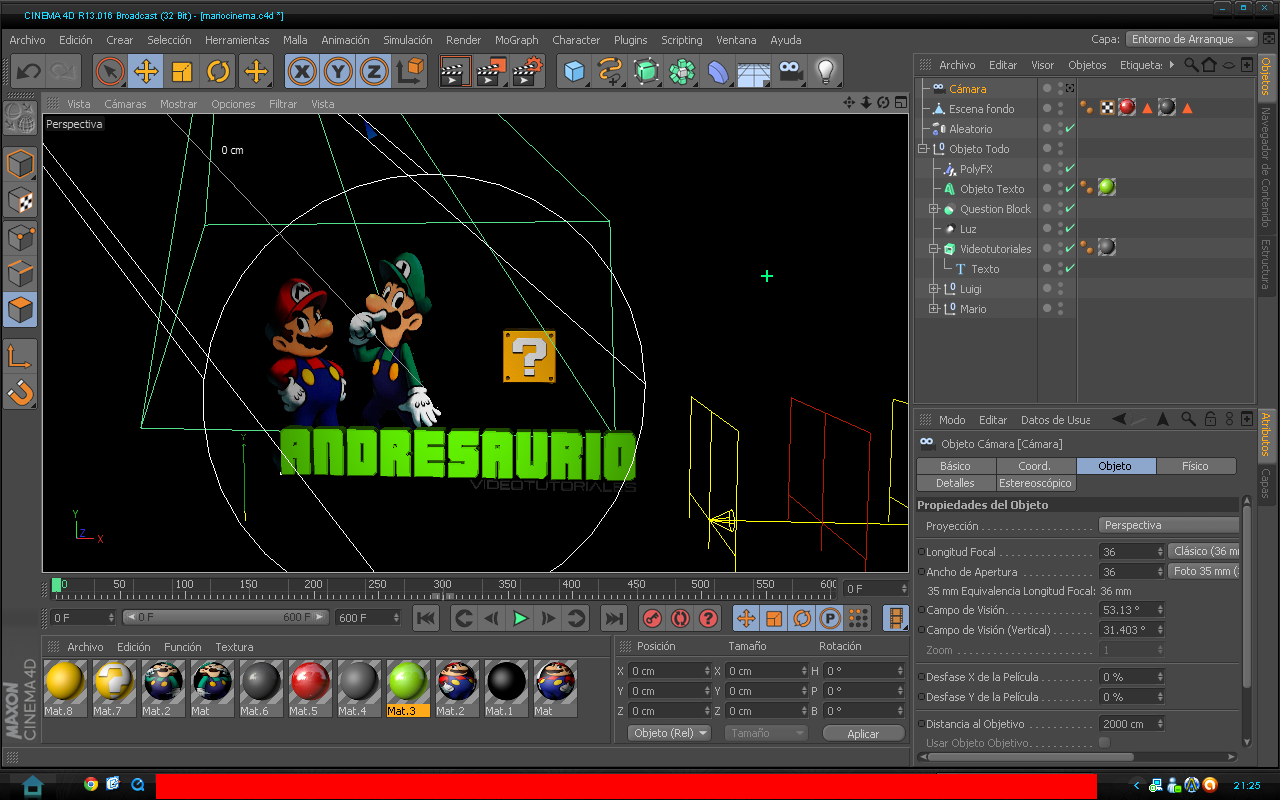Click the Record Active Objects button

click(x=652, y=618)
